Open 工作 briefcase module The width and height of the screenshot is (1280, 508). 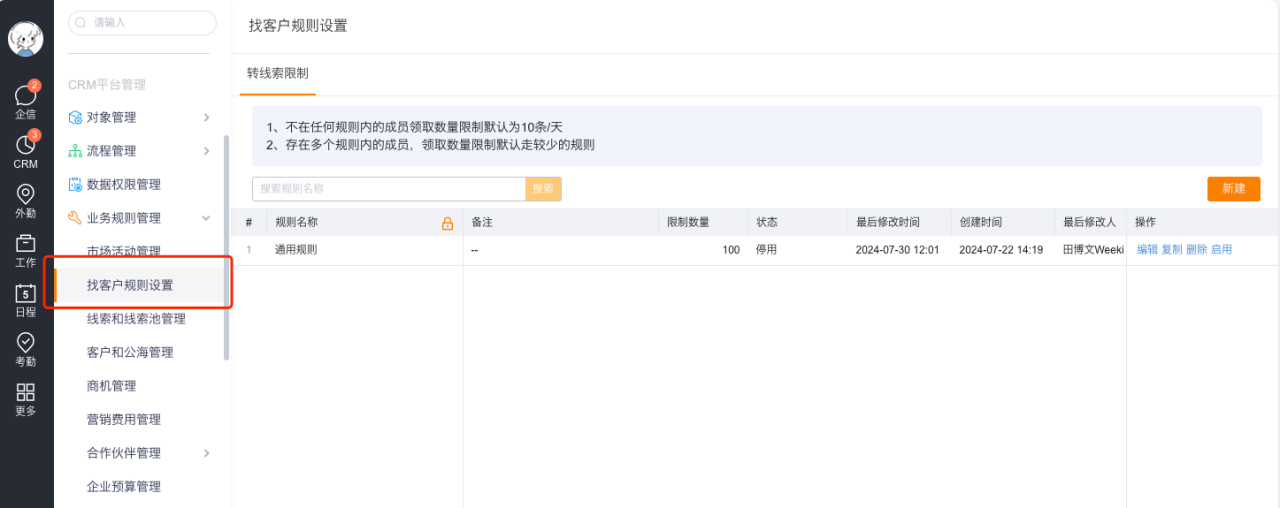click(26, 250)
